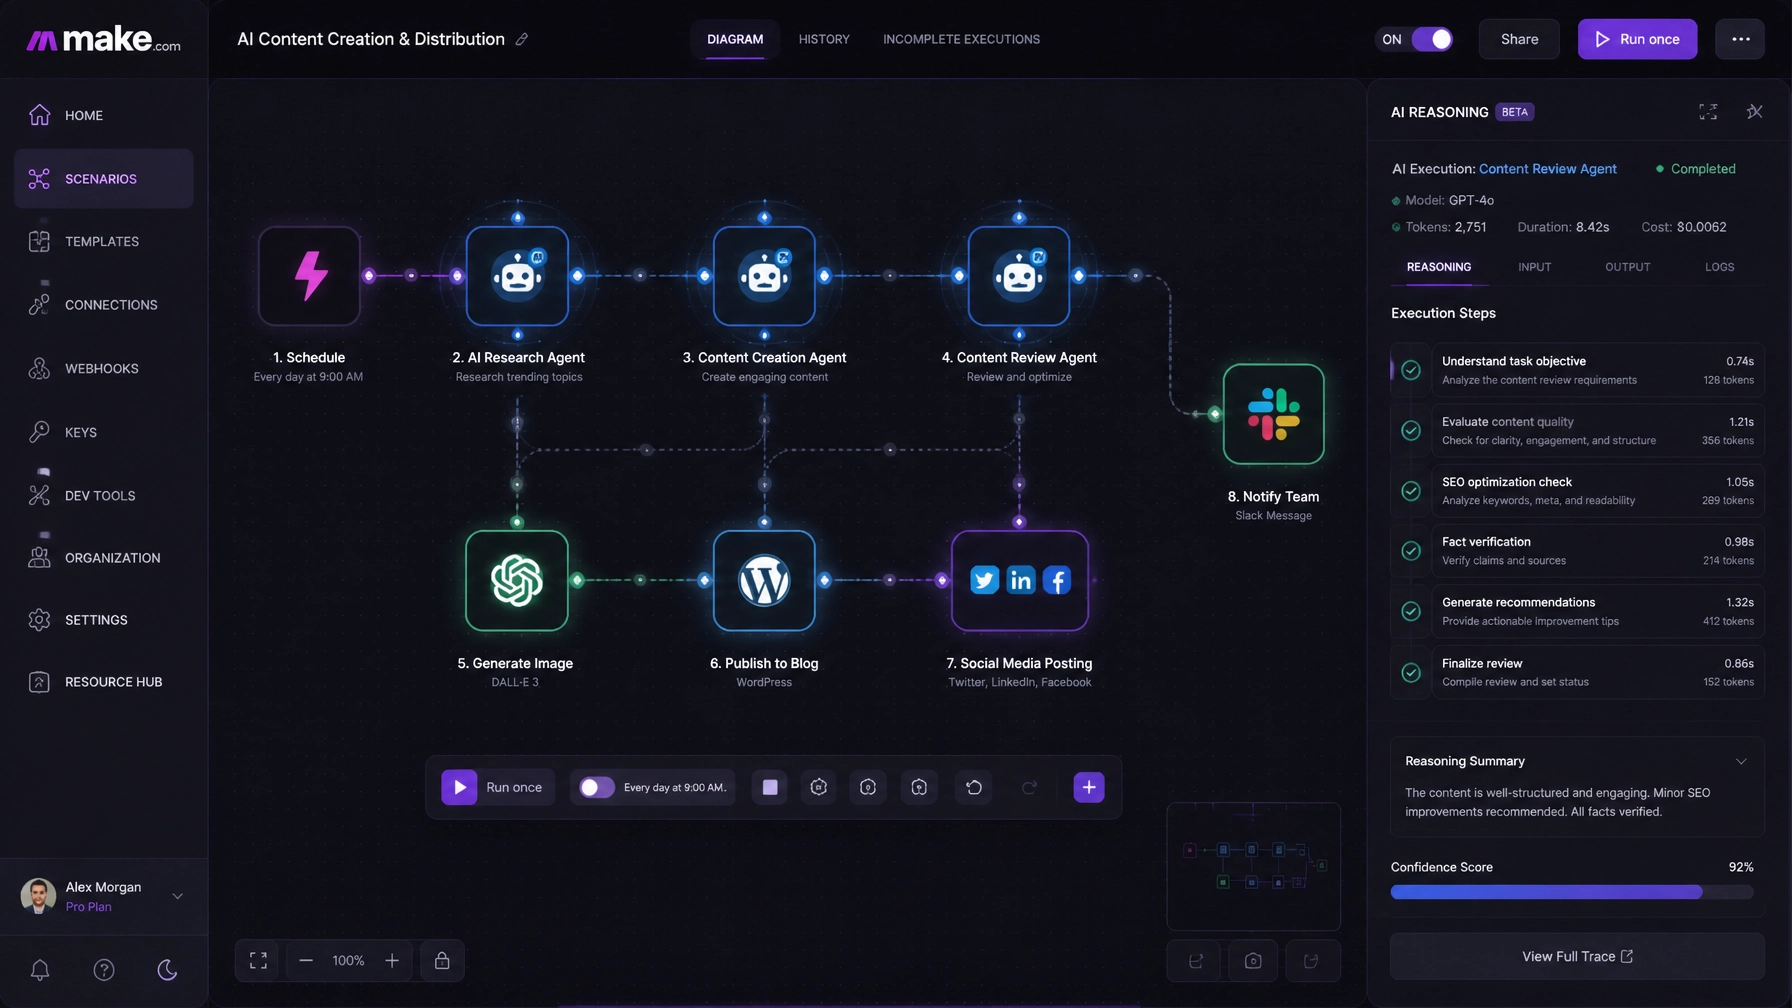The image size is (1792, 1008).
Task: Click the undo arrow in the toolbar
Action: [974, 787]
